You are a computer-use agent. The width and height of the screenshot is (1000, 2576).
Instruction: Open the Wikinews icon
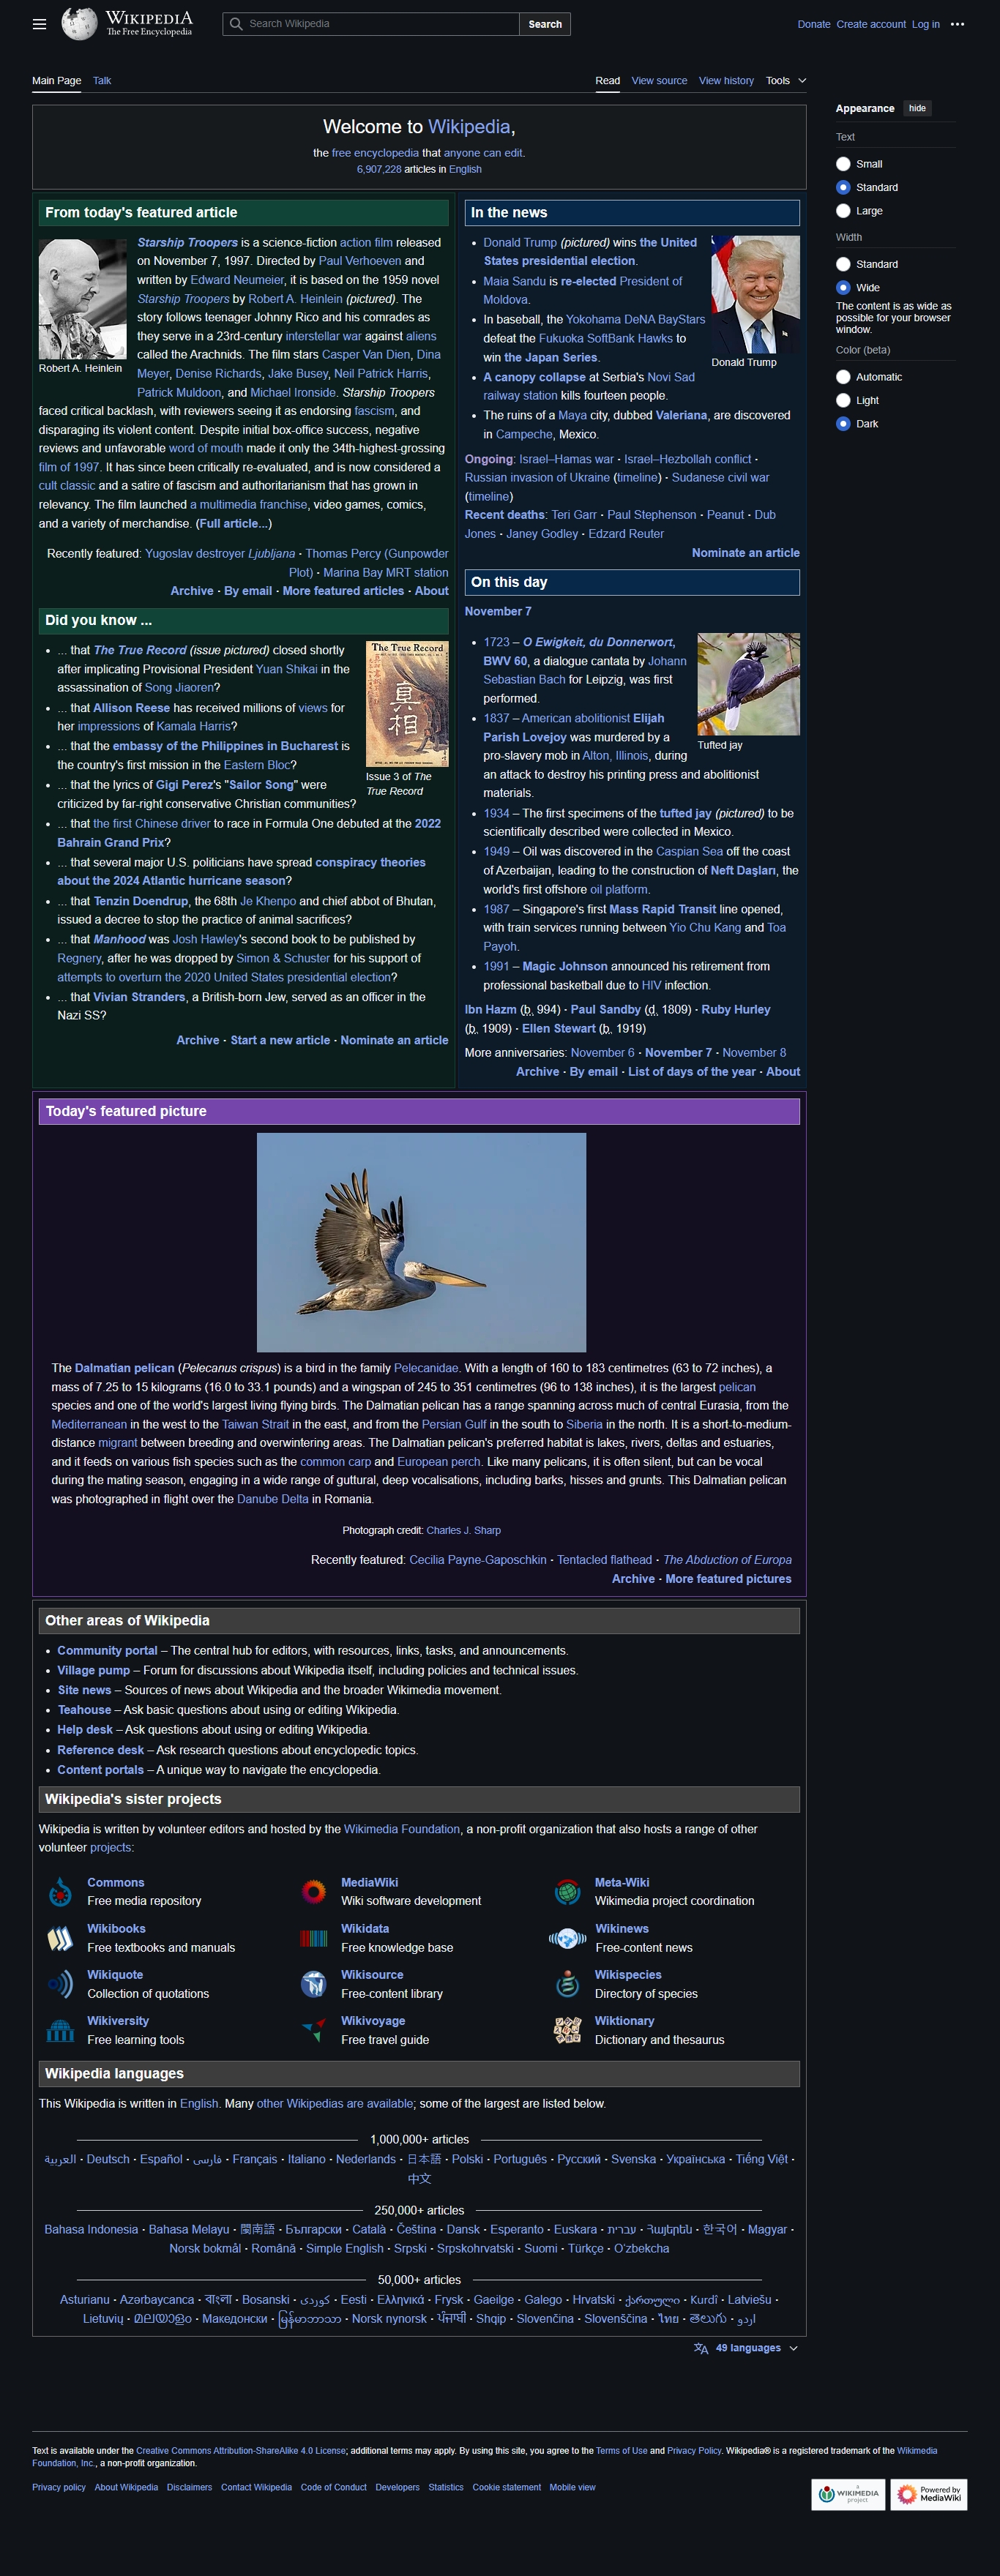click(568, 1938)
